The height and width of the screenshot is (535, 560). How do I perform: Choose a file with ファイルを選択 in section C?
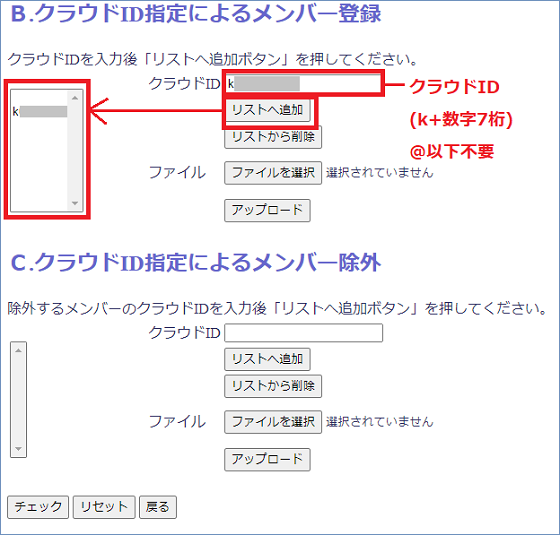point(273,422)
